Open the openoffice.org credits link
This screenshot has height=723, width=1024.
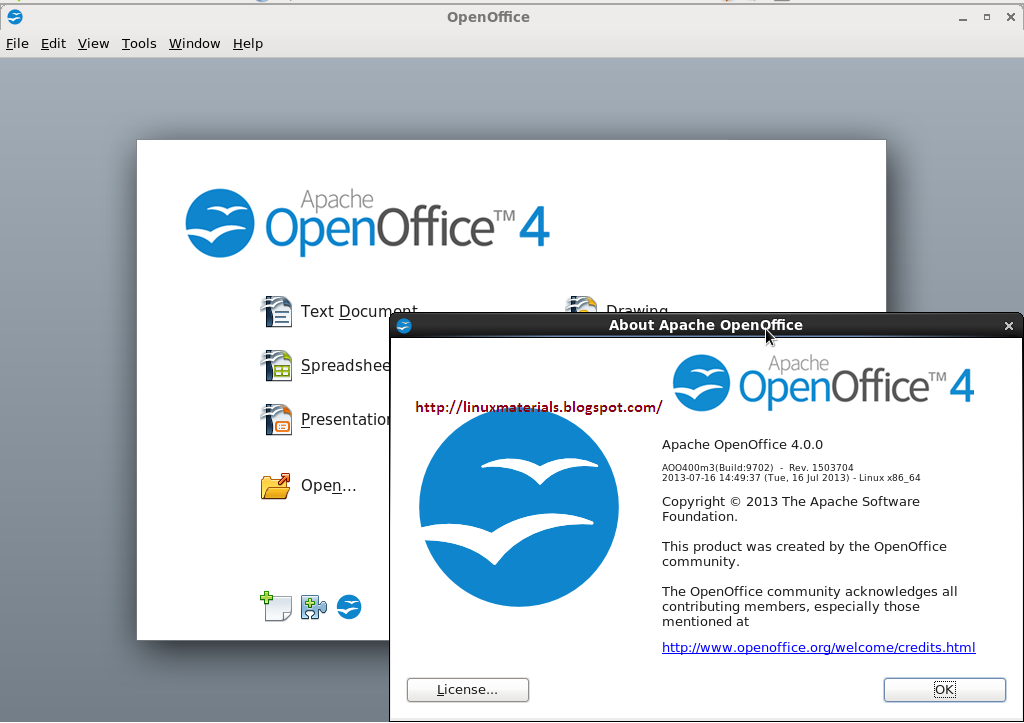tap(818, 647)
